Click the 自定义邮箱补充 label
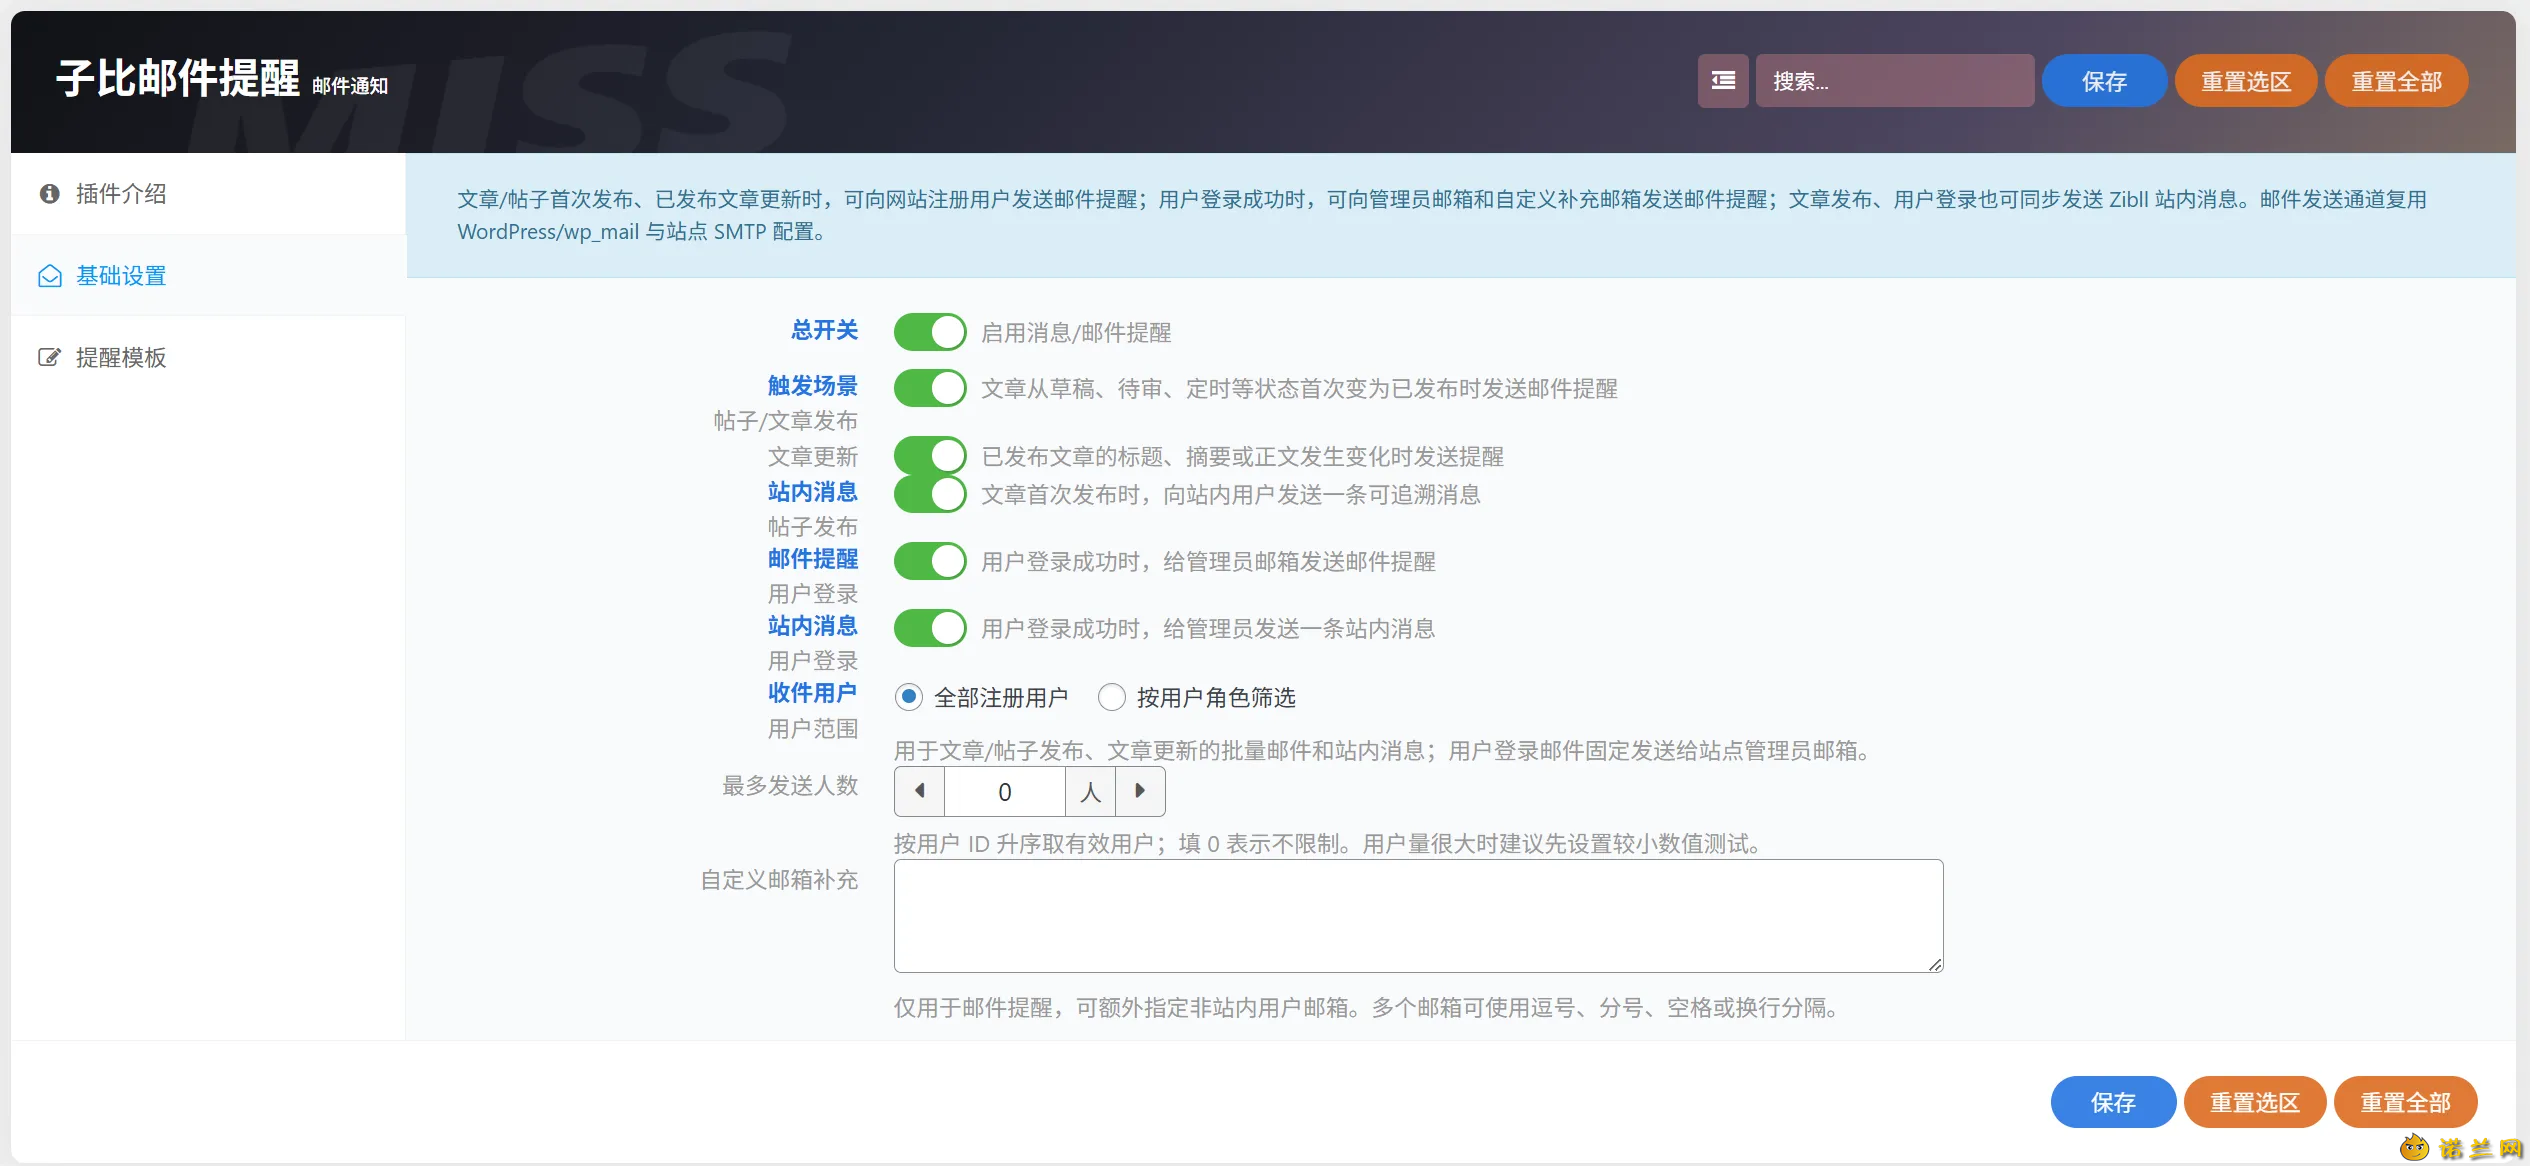Viewport: 2530px width, 1166px height. click(x=779, y=880)
